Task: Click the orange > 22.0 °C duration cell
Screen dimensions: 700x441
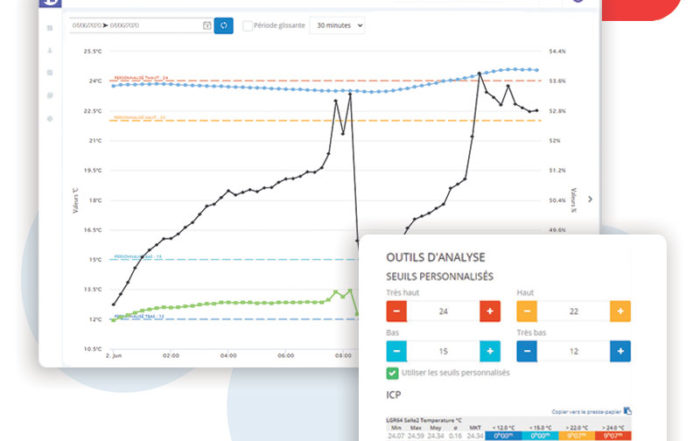Action: pyautogui.click(x=576, y=436)
